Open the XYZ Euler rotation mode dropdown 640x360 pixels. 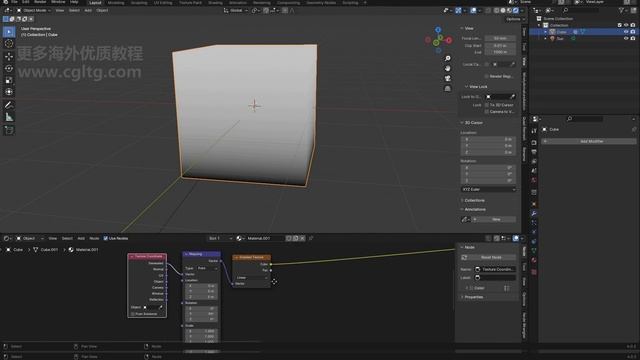488,189
